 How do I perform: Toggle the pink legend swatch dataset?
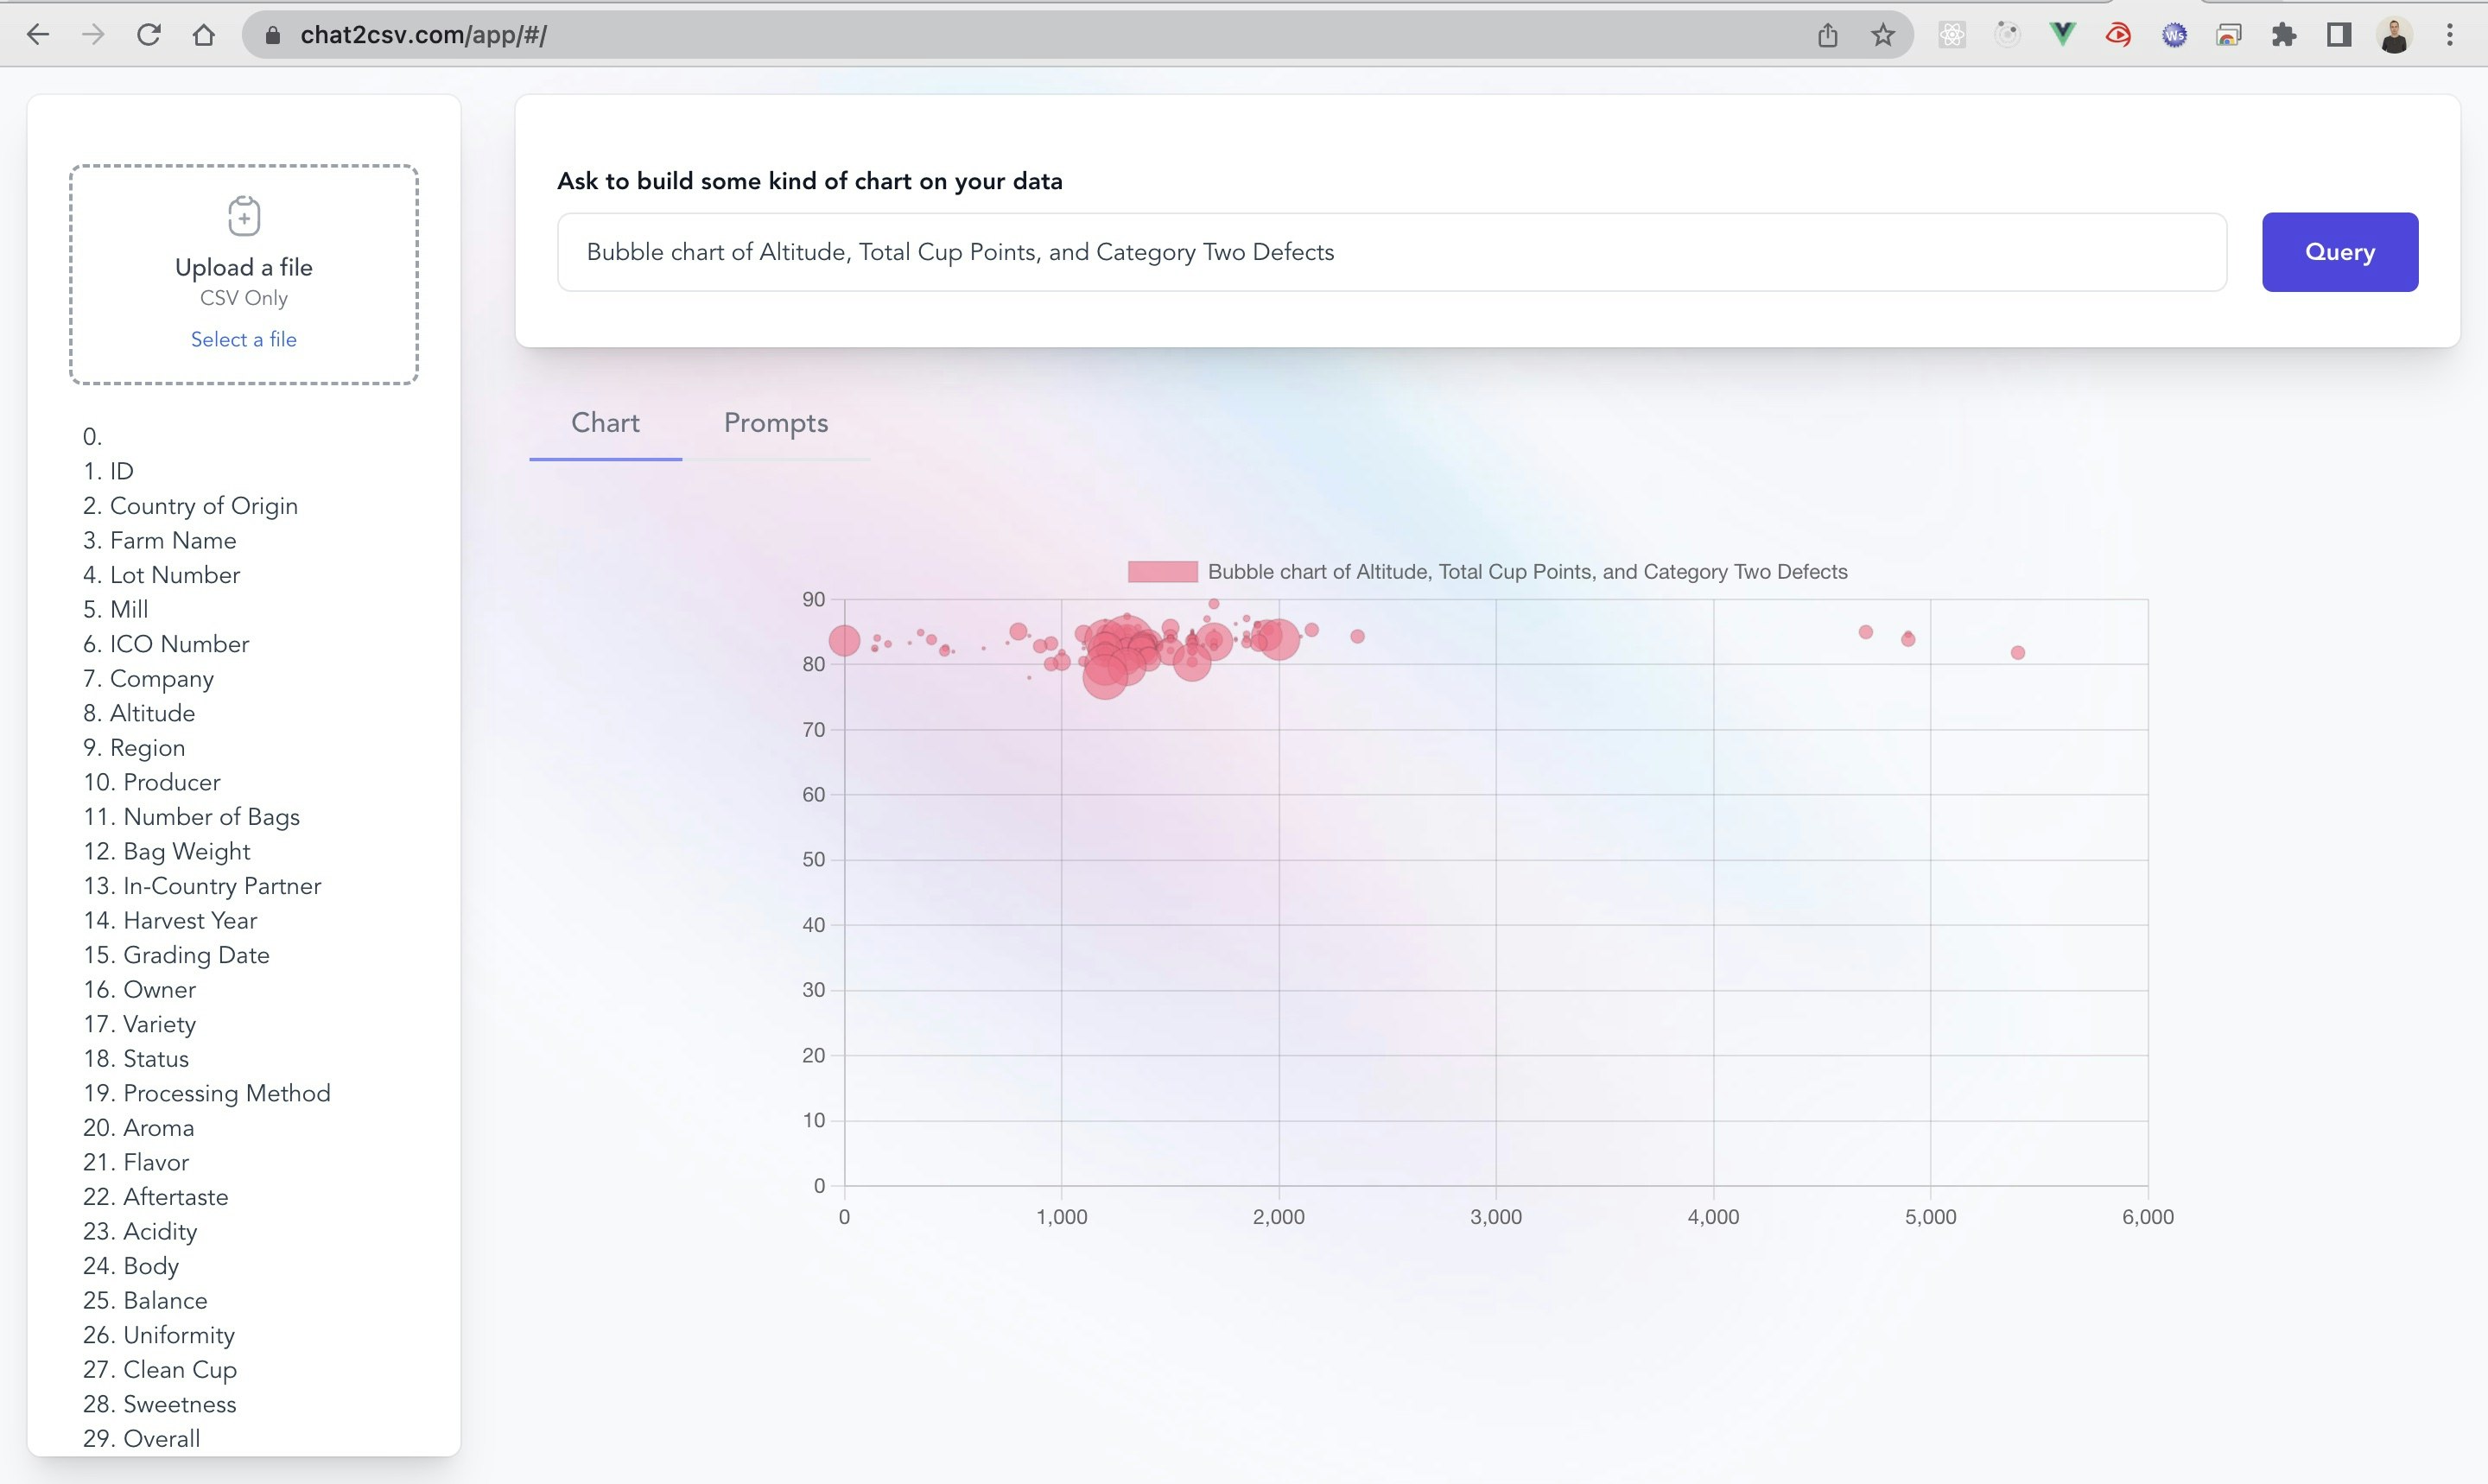pyautogui.click(x=1162, y=572)
